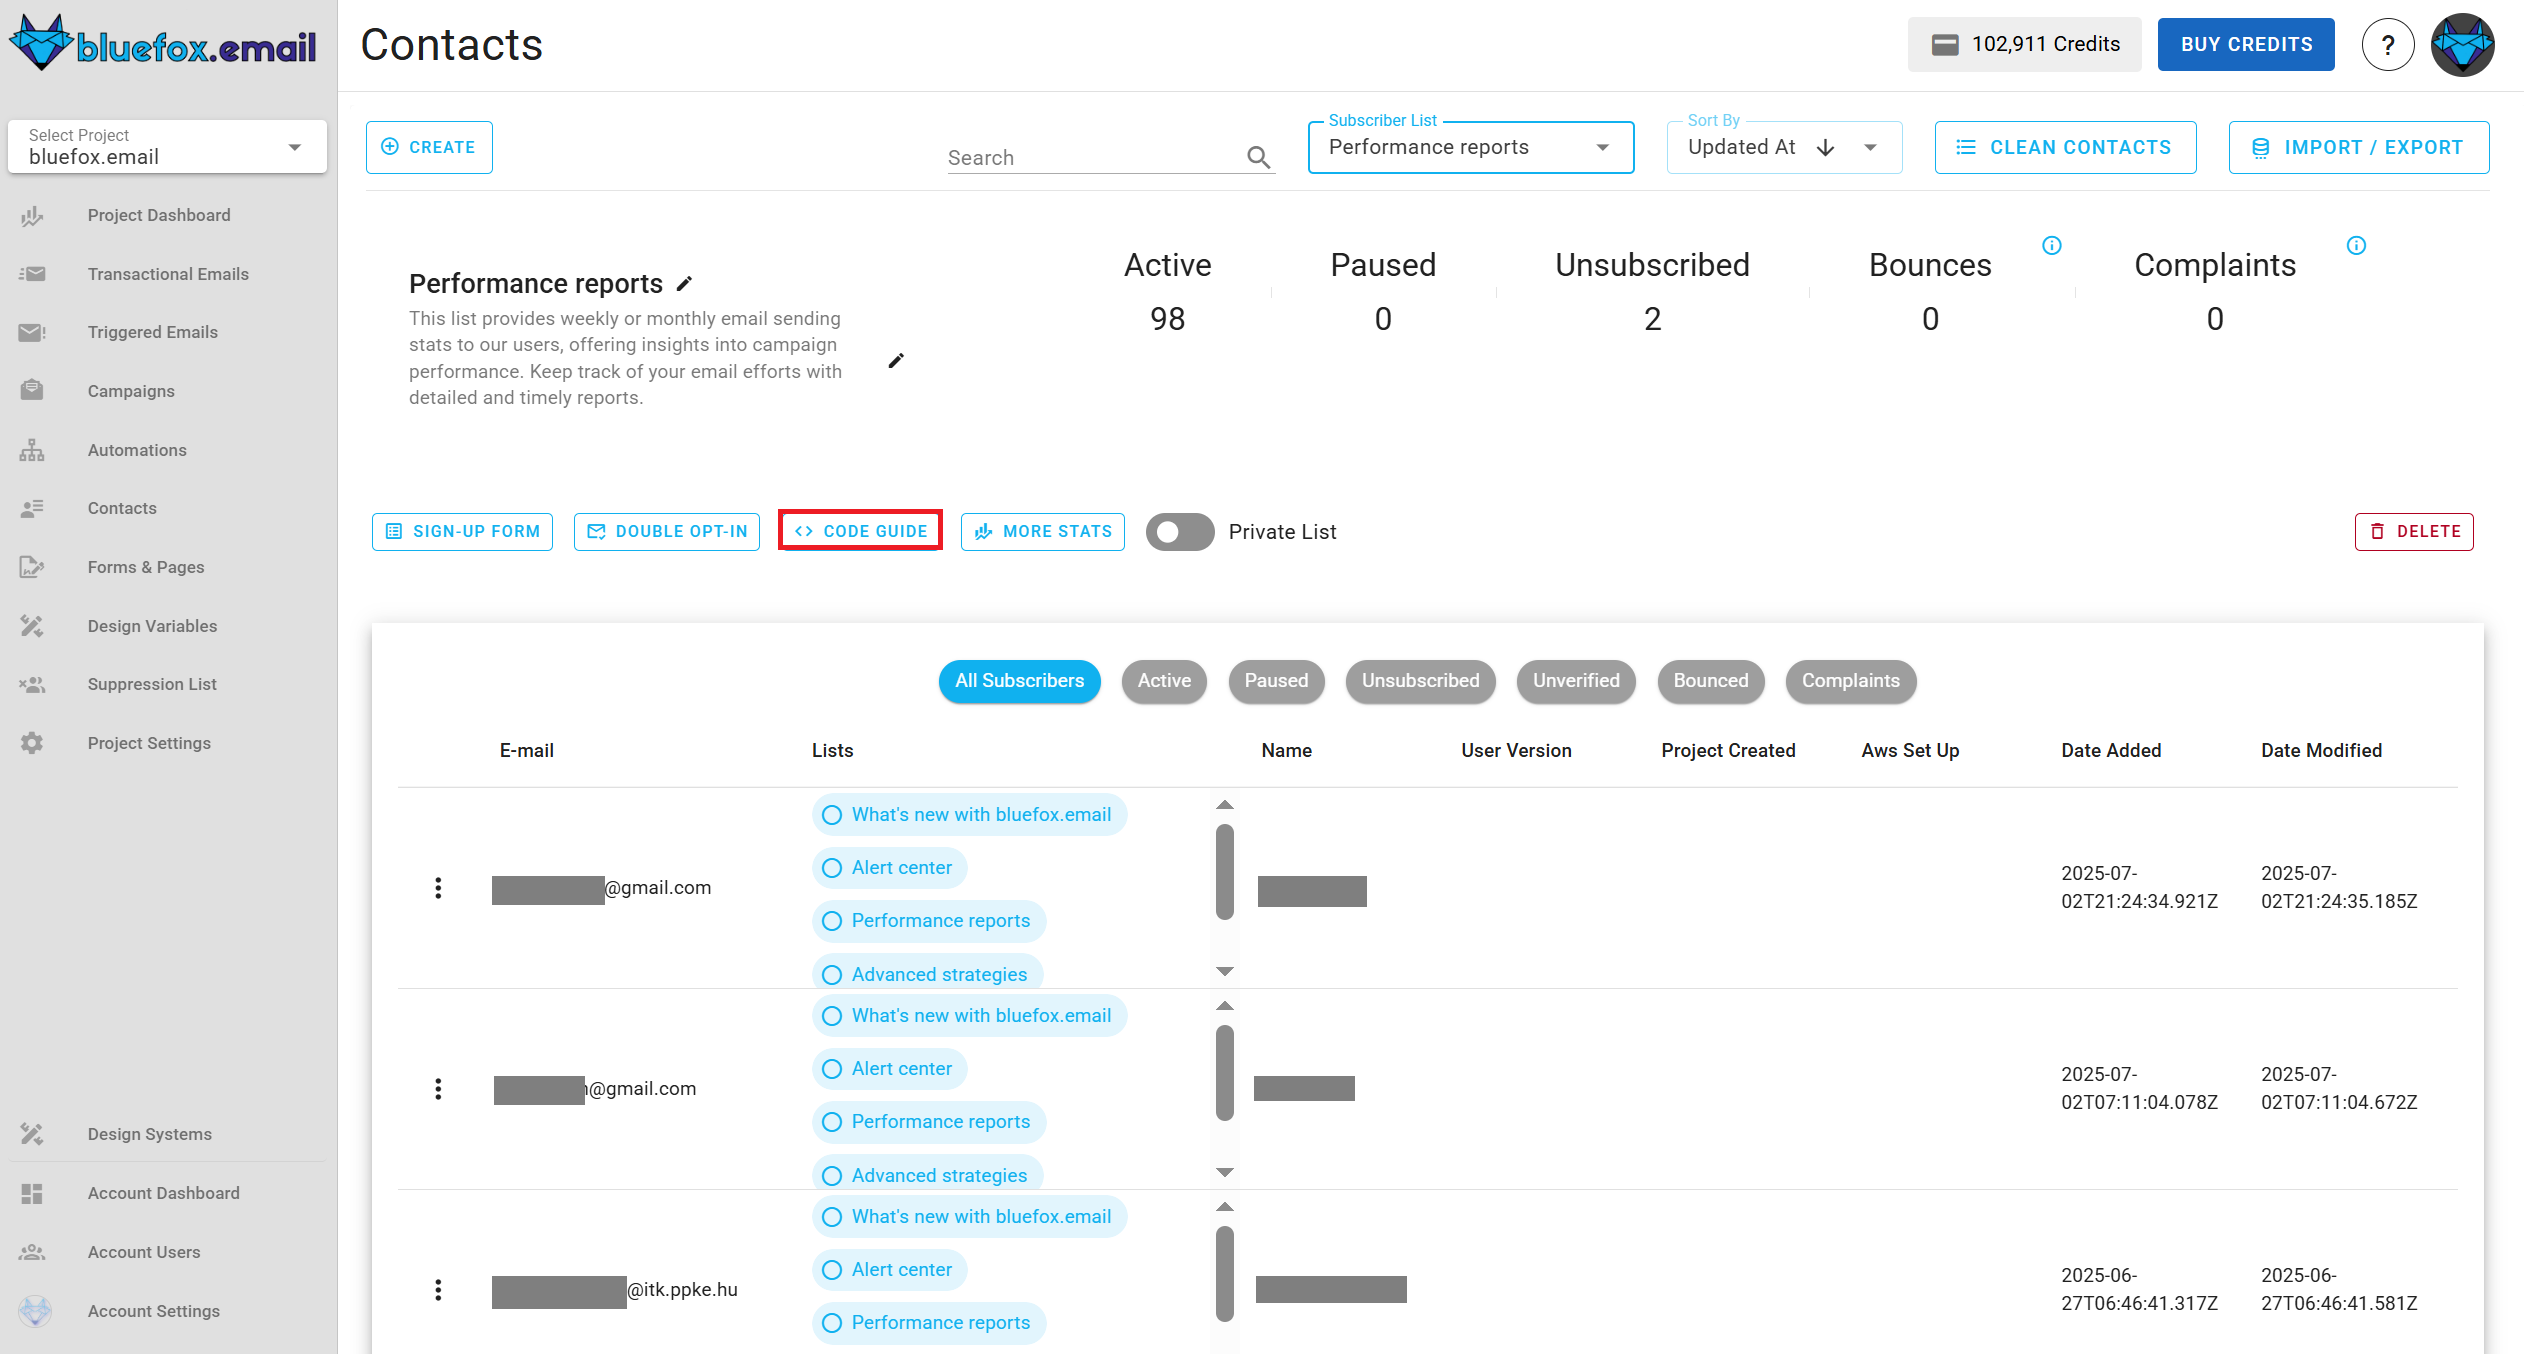Open Design Variables
The image size is (2524, 1354).
pyautogui.click(x=152, y=626)
